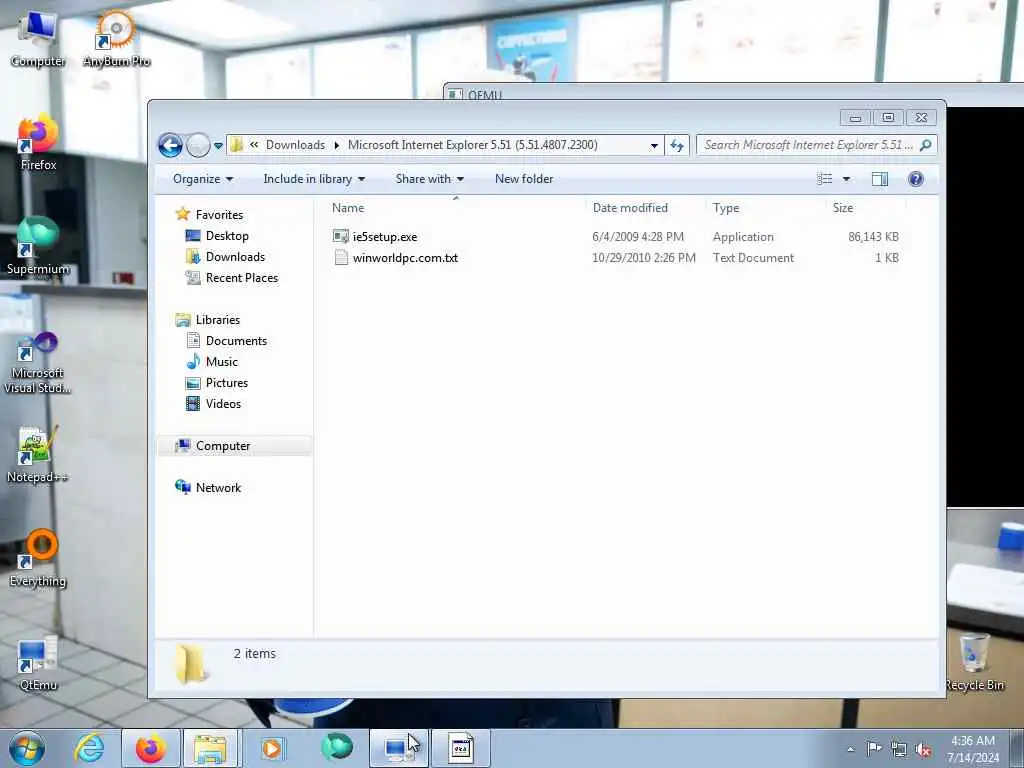Open Action Center flag in tray
The image size is (1024, 768).
[874, 749]
